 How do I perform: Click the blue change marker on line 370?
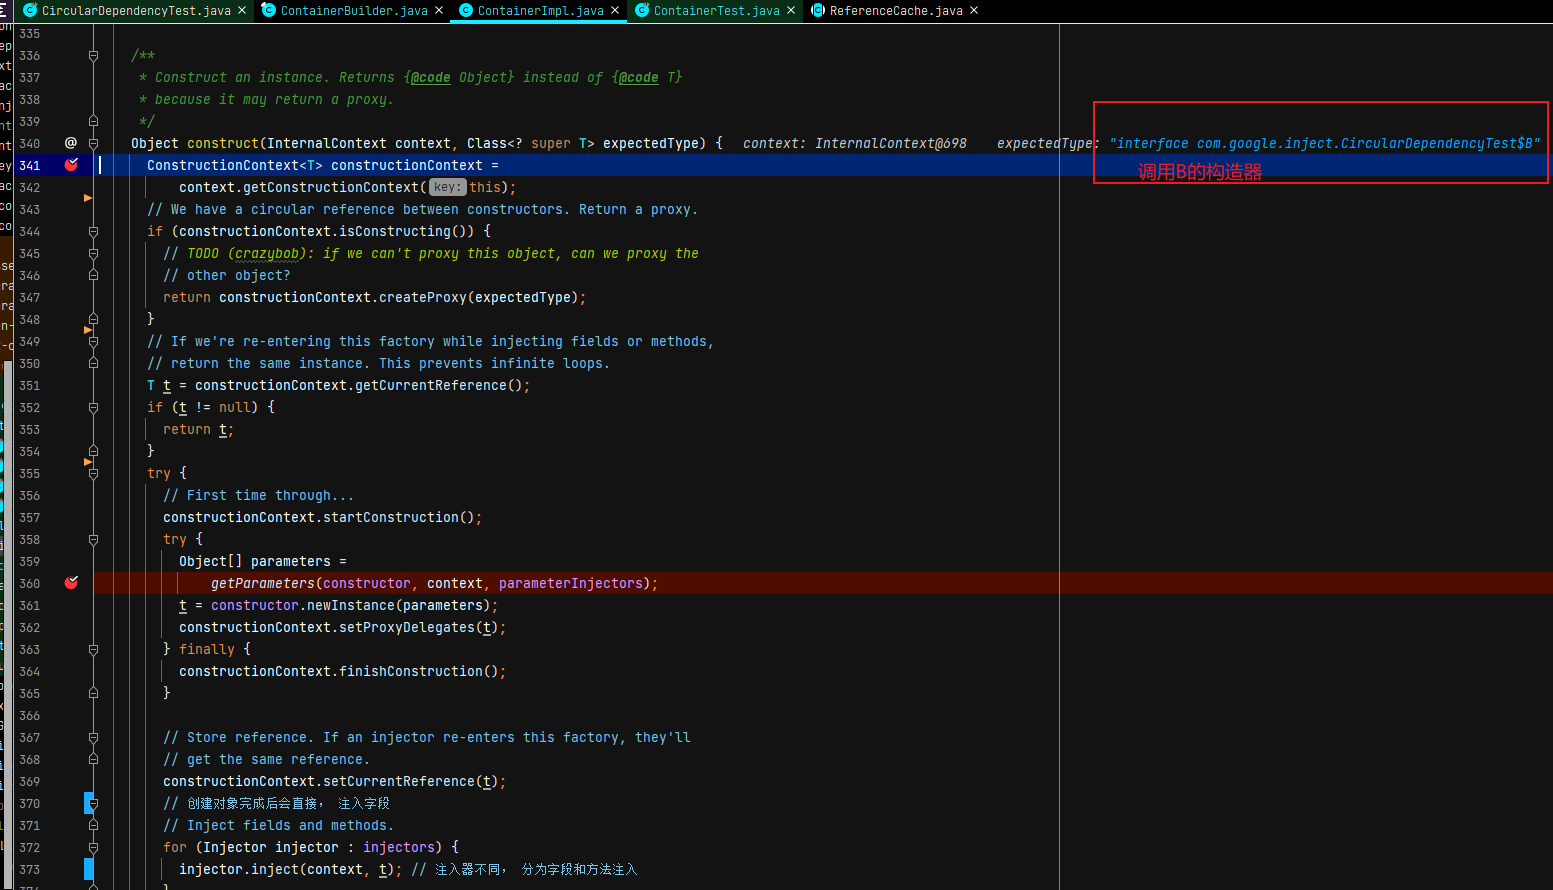point(89,802)
